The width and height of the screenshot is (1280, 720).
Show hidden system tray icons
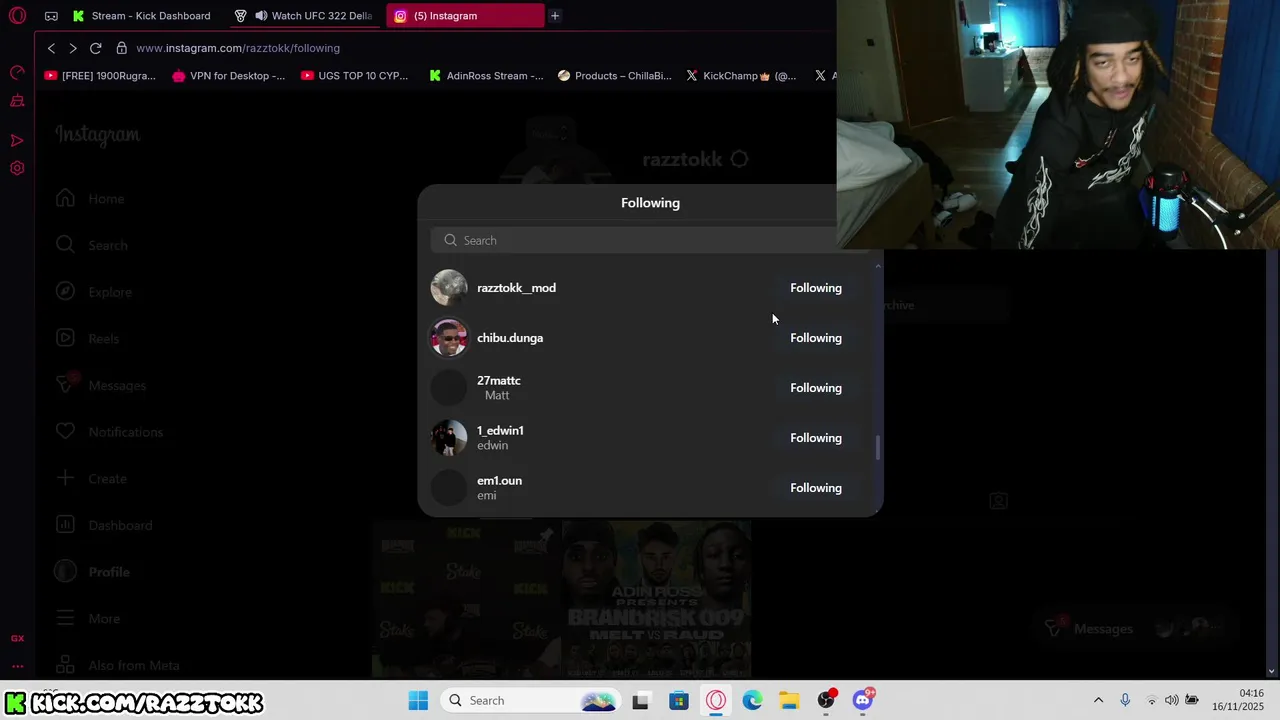click(x=1098, y=700)
